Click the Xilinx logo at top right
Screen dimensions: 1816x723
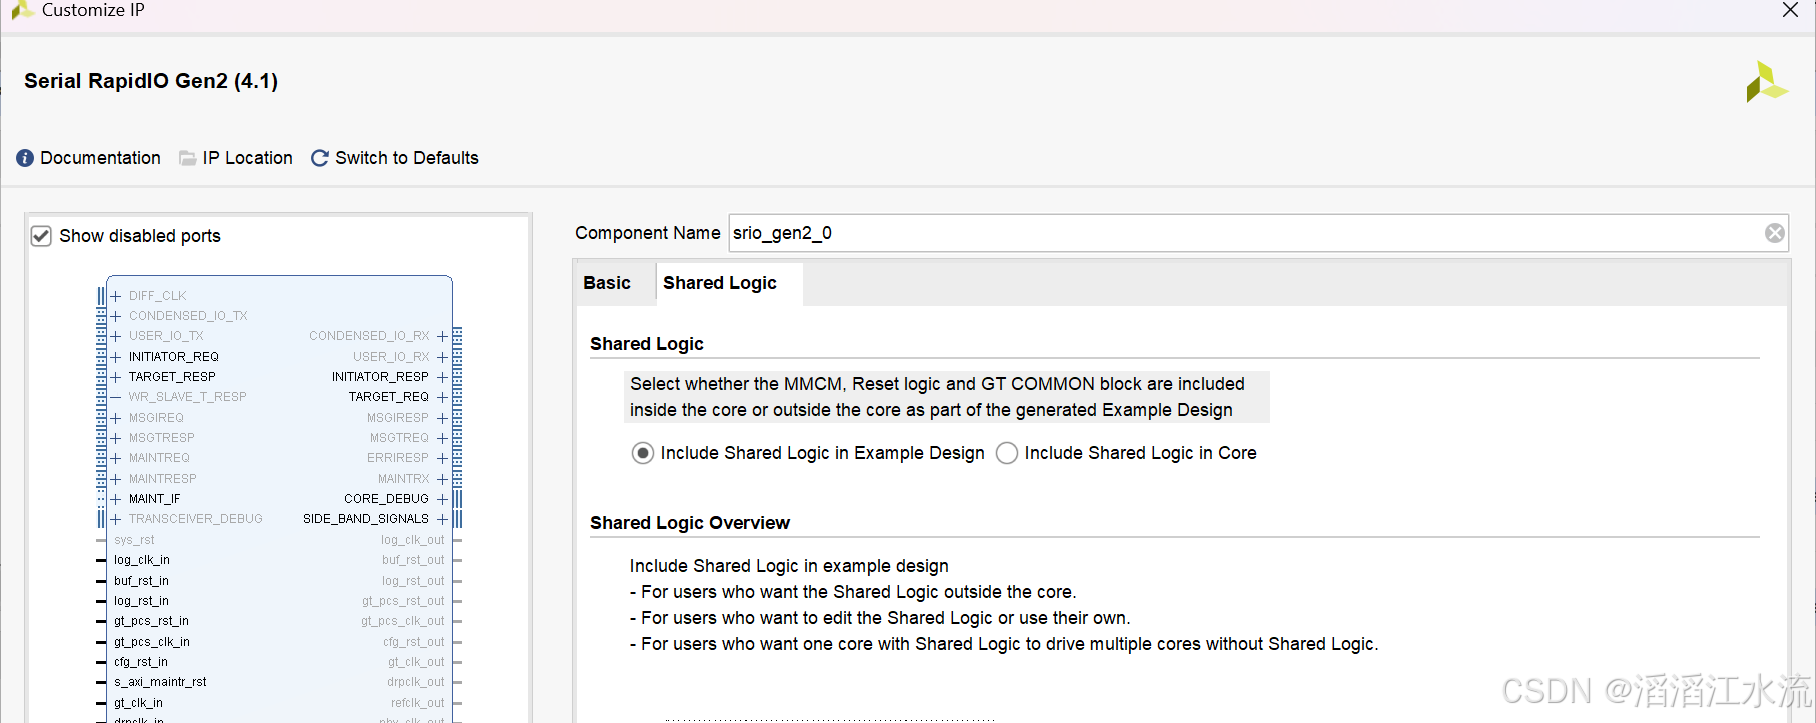click(x=1766, y=82)
